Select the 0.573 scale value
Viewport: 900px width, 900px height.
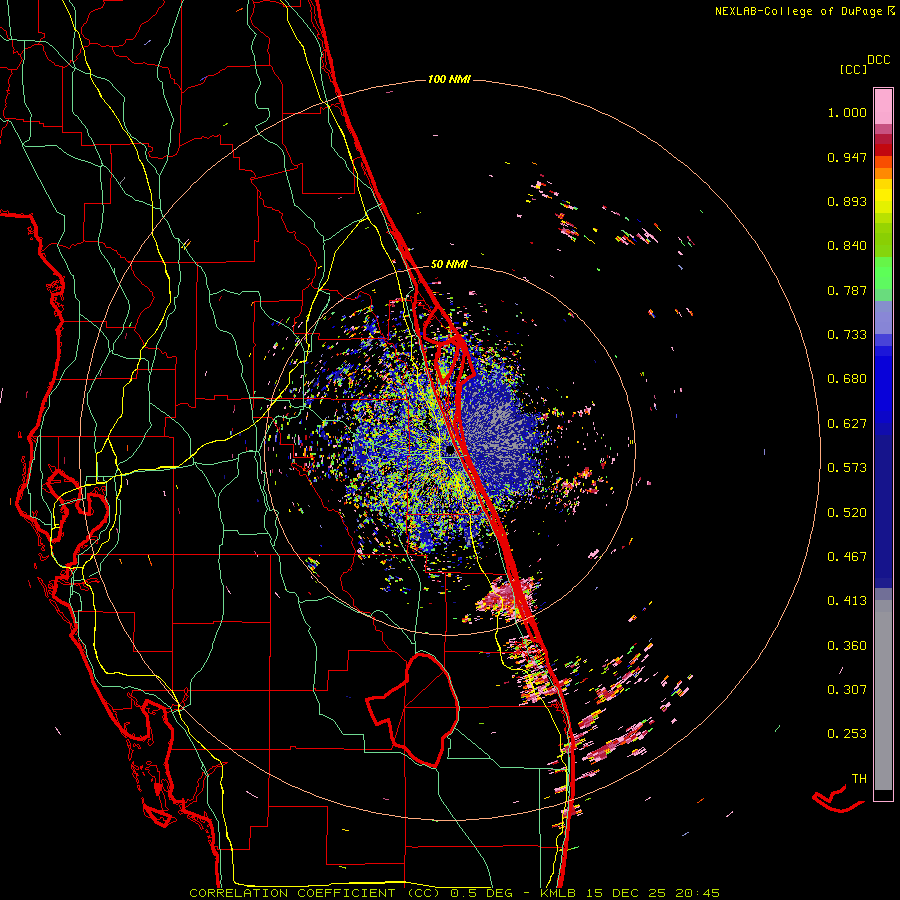coord(847,468)
